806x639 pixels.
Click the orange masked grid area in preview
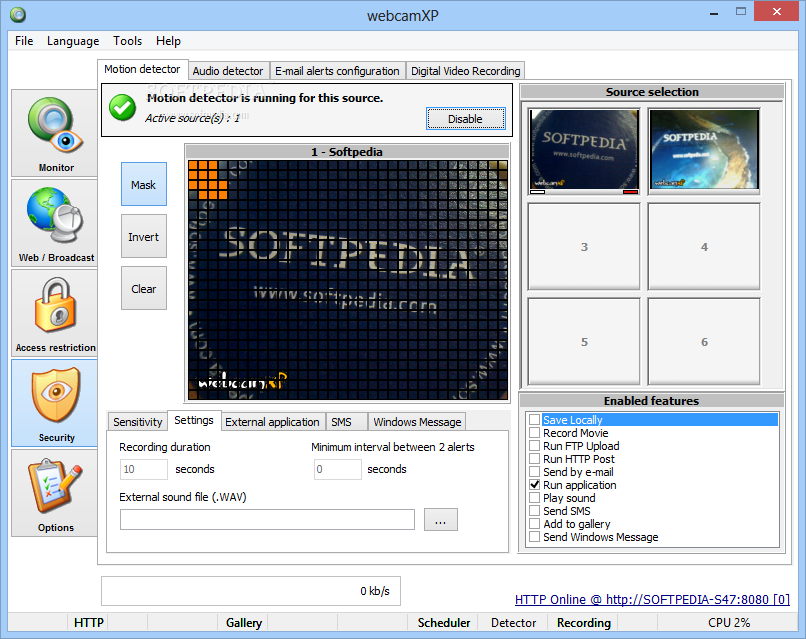coord(208,179)
